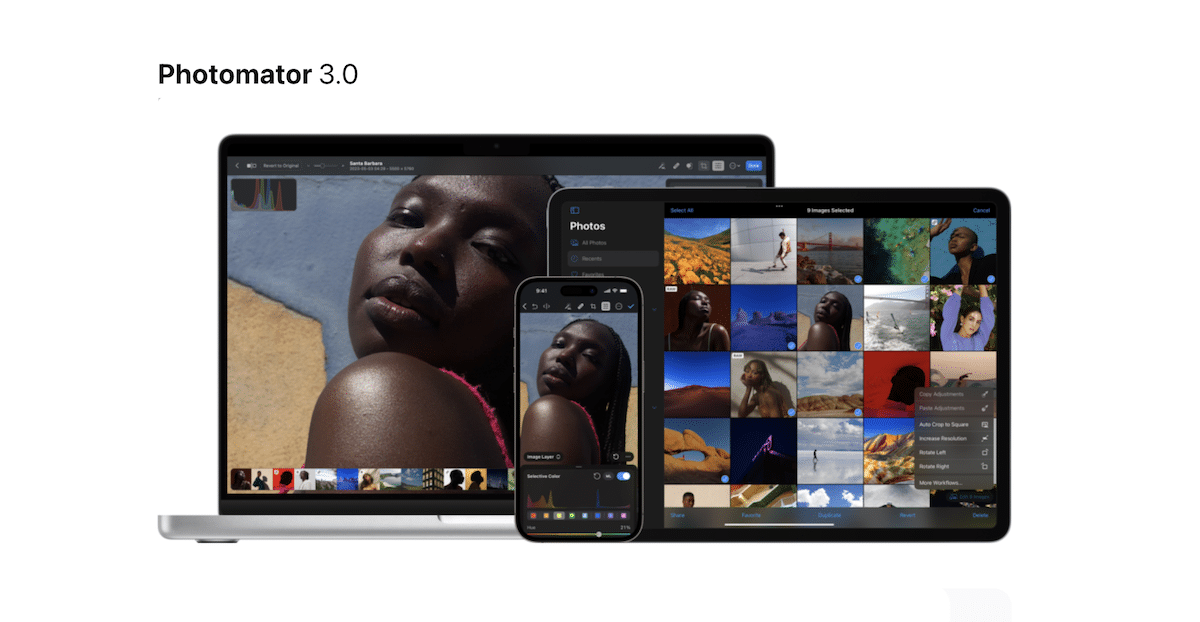Select the yellow color swatch on the iPhone
Viewport: 1200px width, 622px height.
tap(559, 516)
